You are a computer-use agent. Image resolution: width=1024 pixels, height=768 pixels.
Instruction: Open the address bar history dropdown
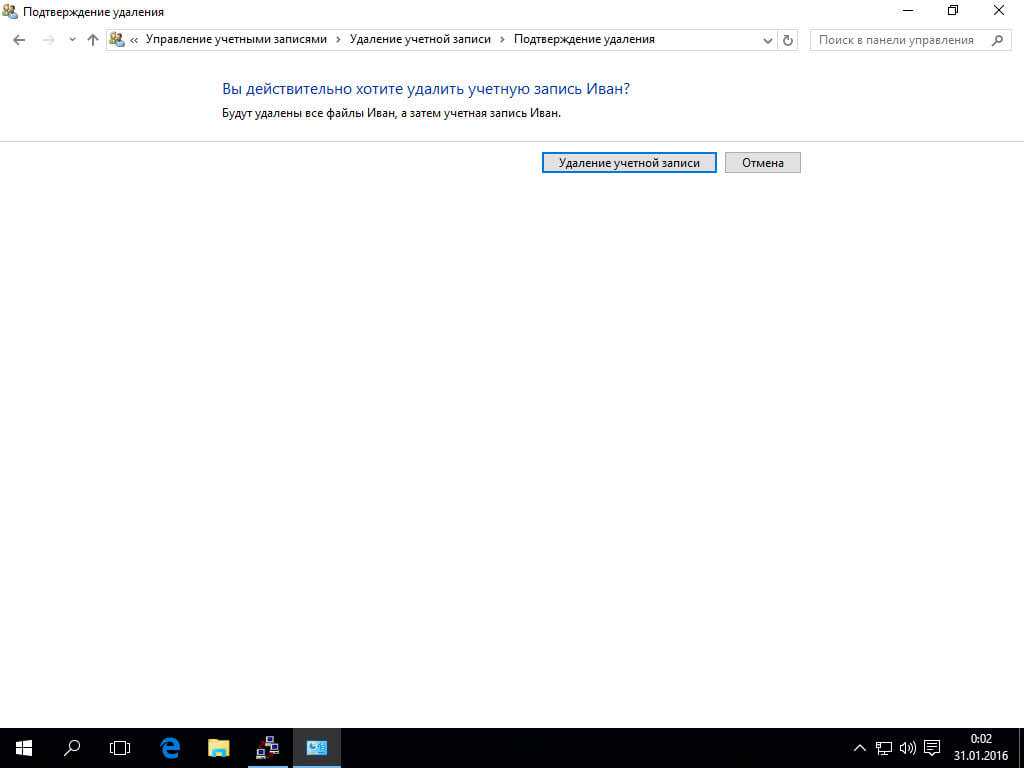coord(767,40)
